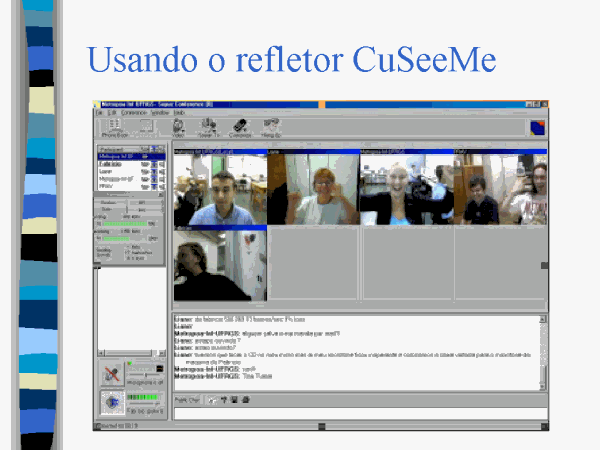Select PRAV in the participant list
600x450 pixels.
(131, 186)
